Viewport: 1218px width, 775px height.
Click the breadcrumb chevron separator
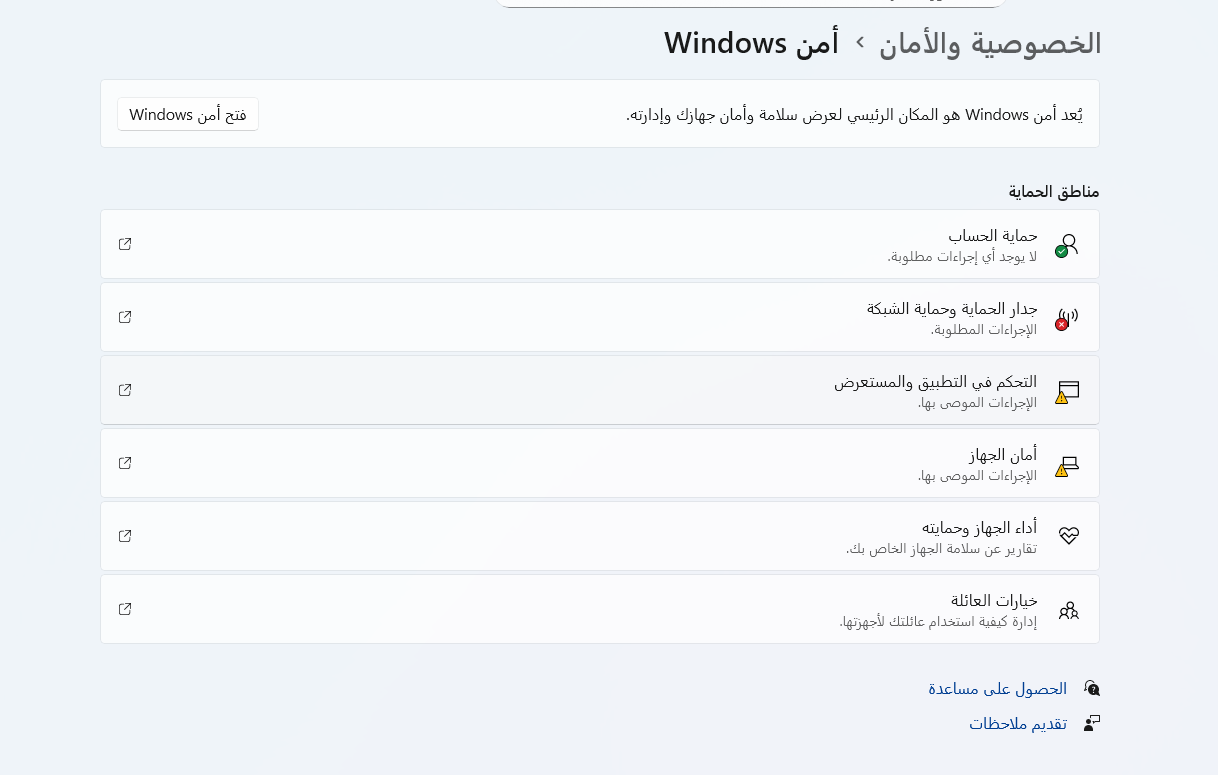pyautogui.click(x=859, y=42)
